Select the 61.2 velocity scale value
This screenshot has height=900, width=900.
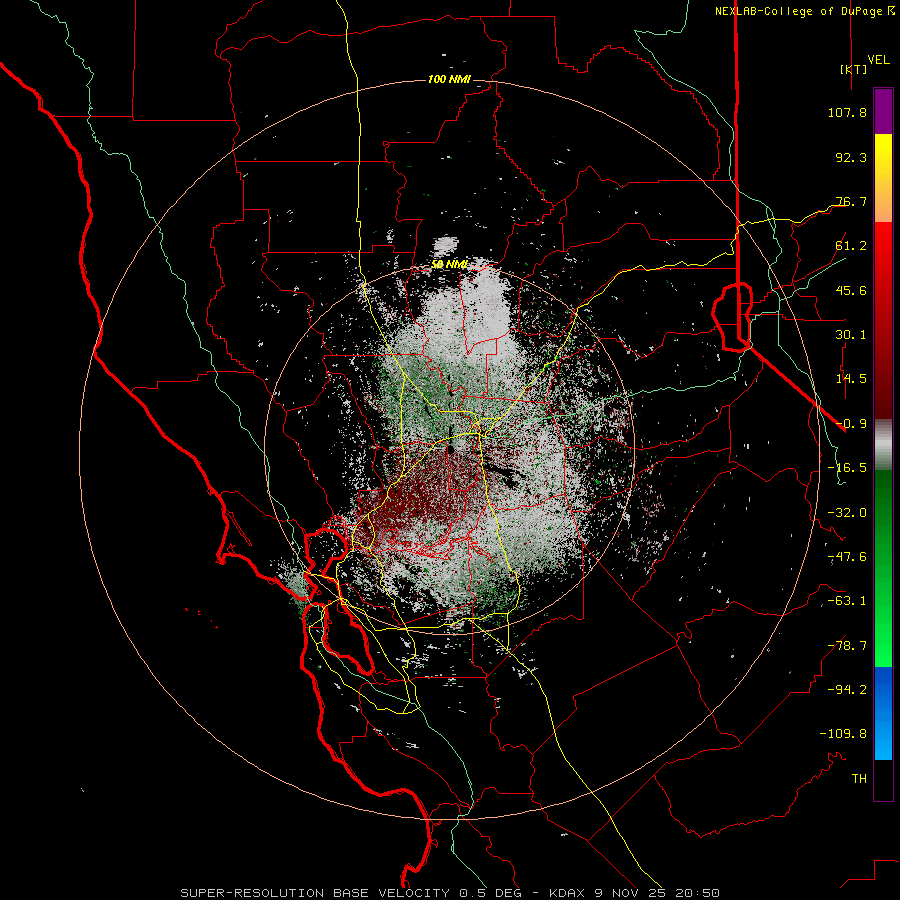(851, 246)
